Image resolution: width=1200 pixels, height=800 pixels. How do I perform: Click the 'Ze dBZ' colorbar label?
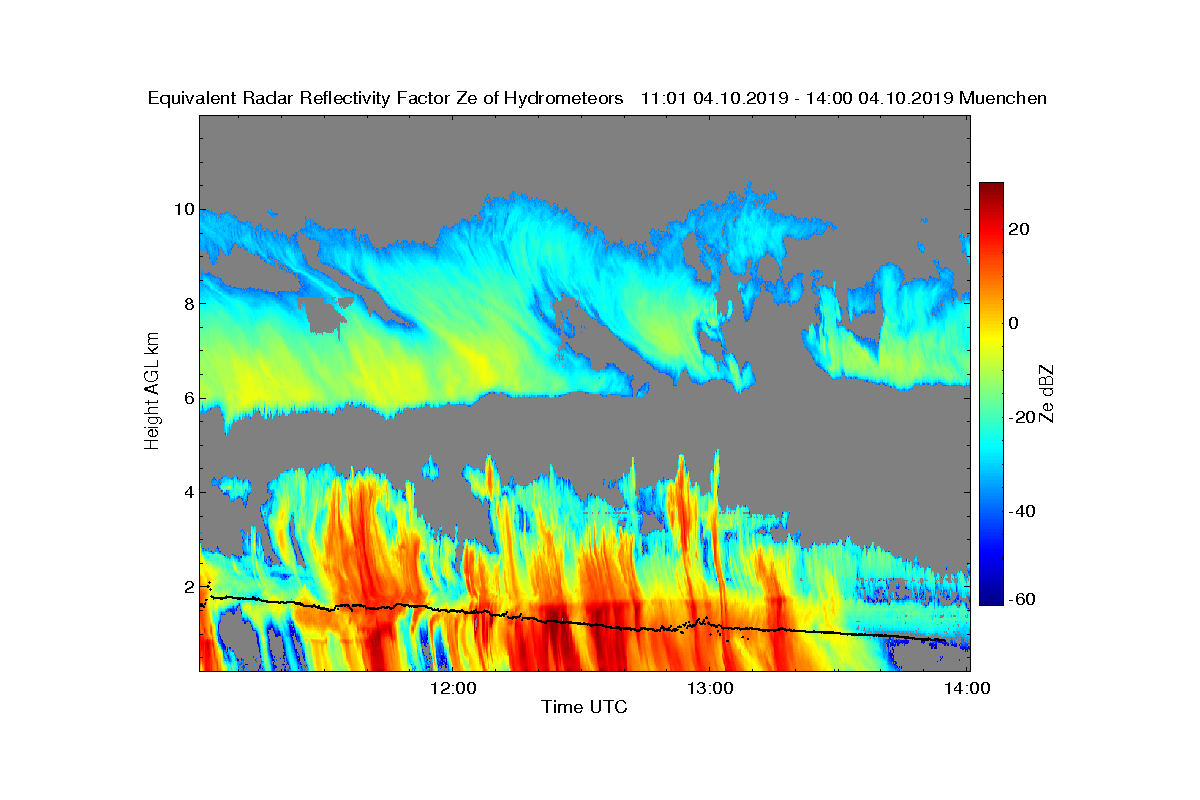pyautogui.click(x=1049, y=393)
